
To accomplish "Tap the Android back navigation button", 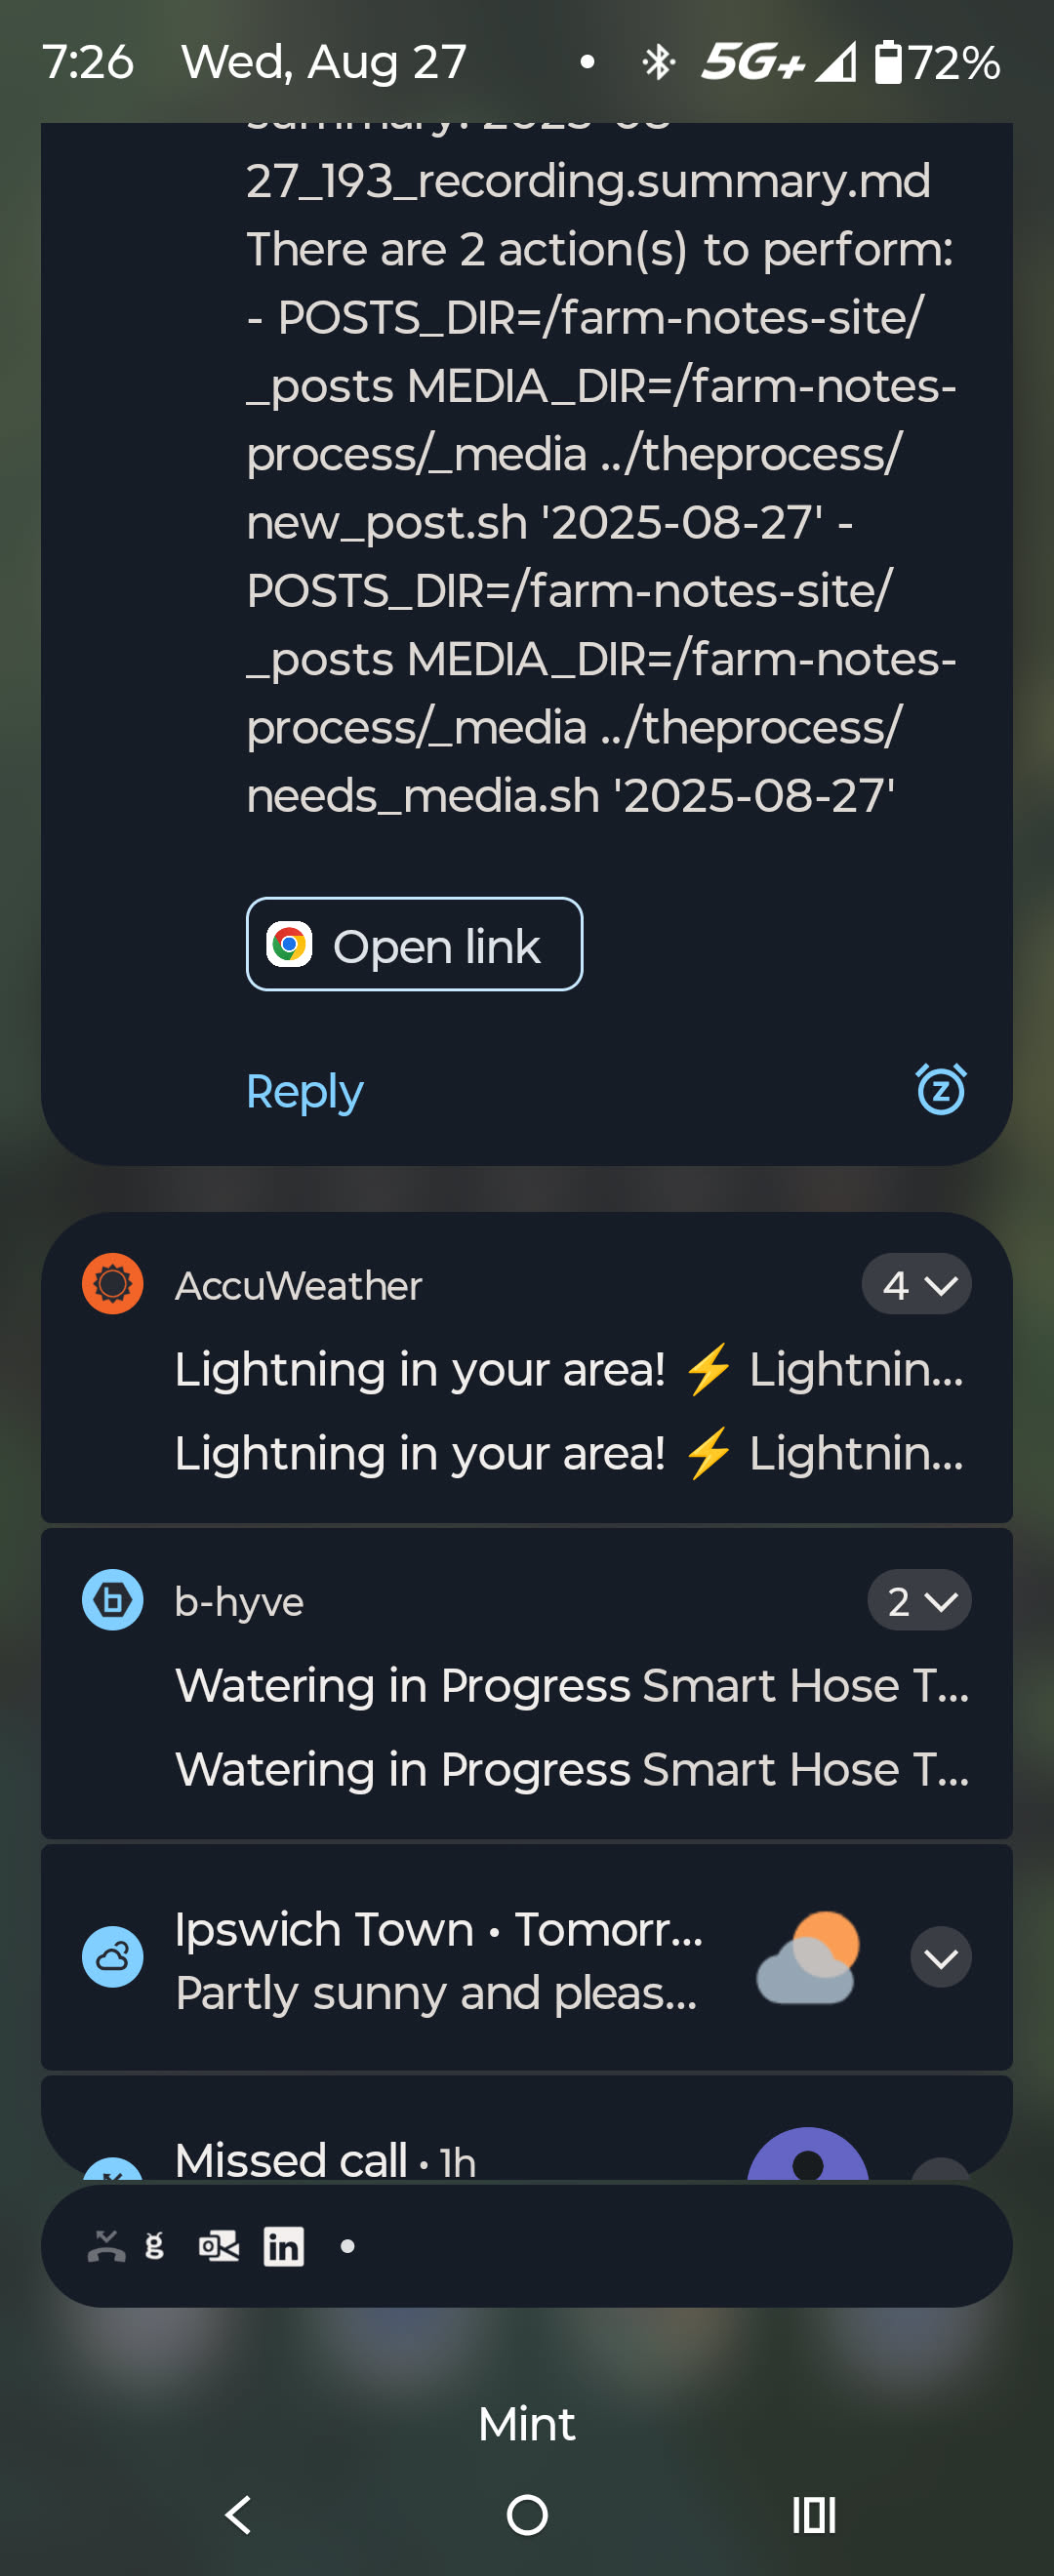I will click(238, 2515).
